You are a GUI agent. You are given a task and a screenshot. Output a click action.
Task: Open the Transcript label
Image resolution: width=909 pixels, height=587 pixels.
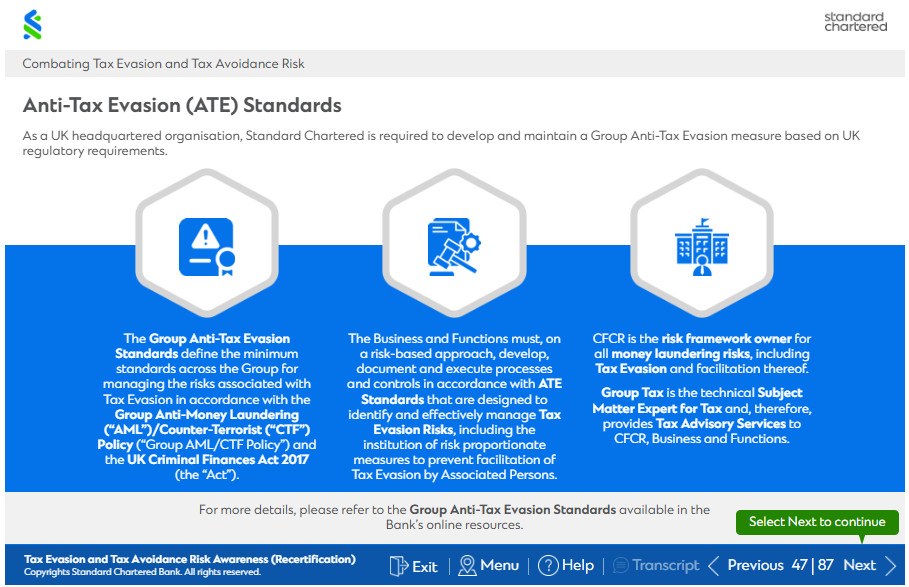click(x=666, y=565)
